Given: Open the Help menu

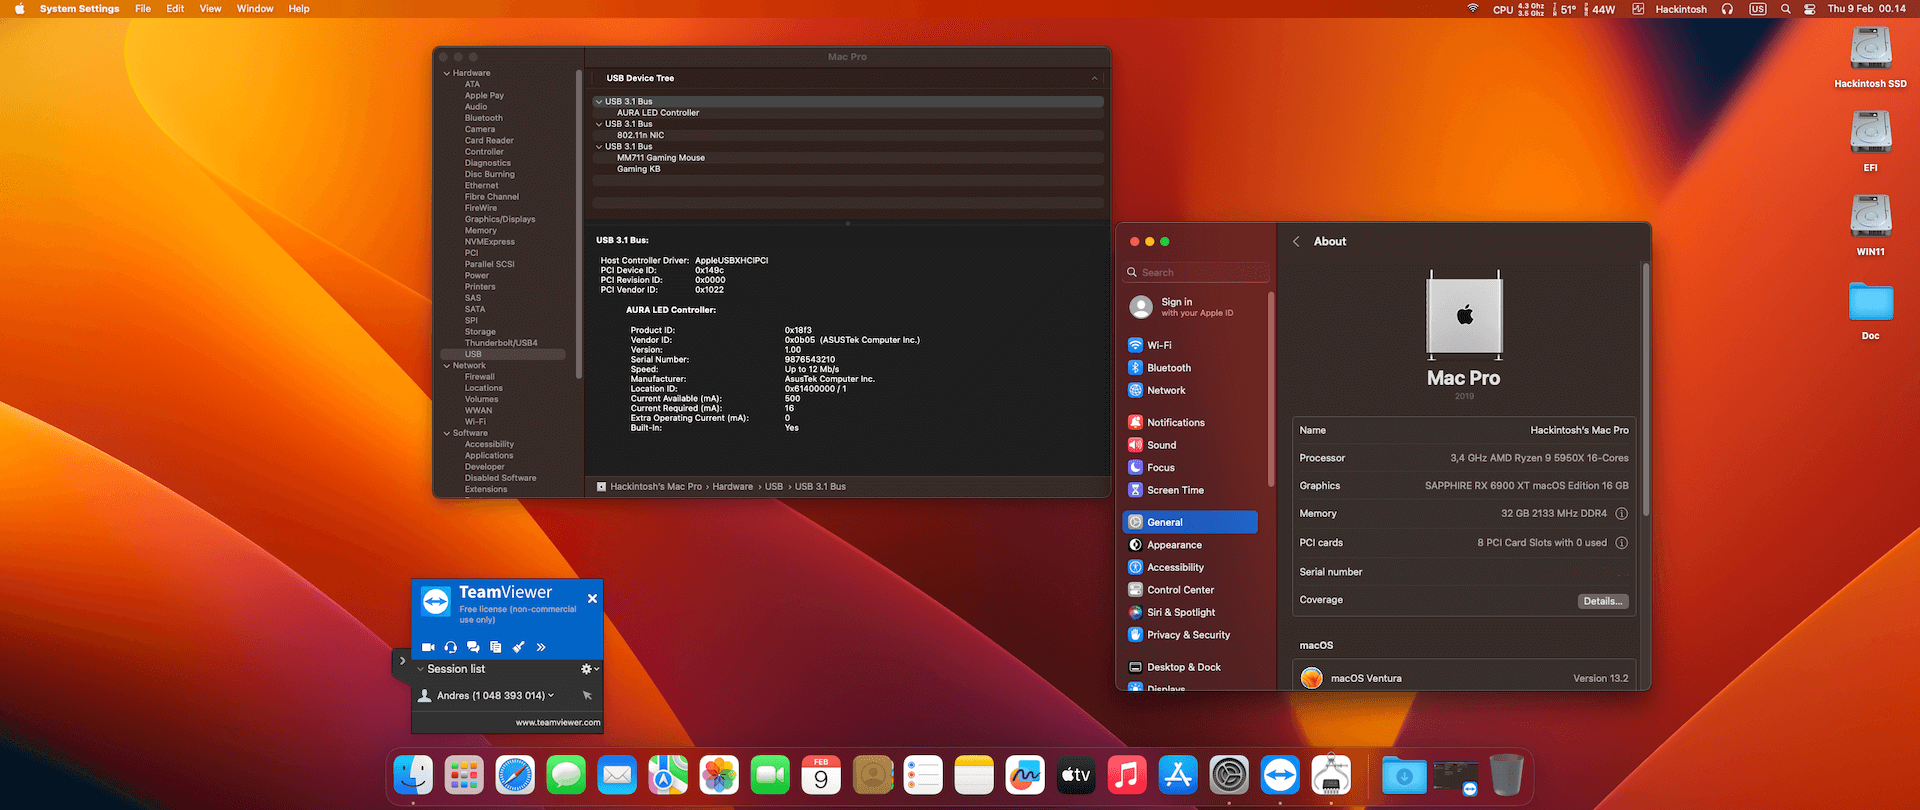Looking at the screenshot, I should tap(299, 9).
